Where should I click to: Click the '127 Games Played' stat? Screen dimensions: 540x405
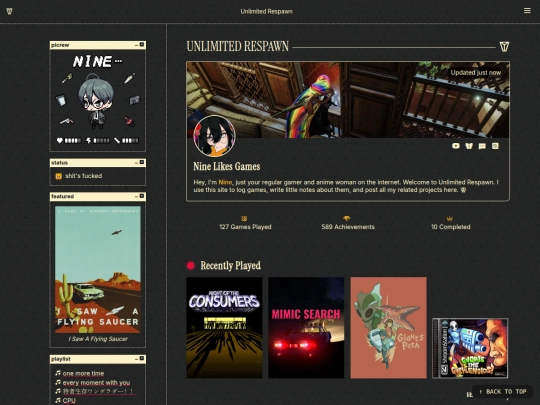pos(245,227)
